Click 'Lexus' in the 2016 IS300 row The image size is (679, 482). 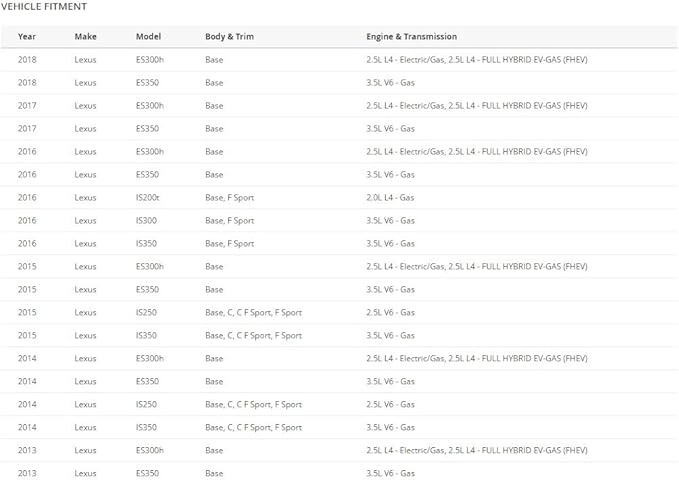pos(85,220)
